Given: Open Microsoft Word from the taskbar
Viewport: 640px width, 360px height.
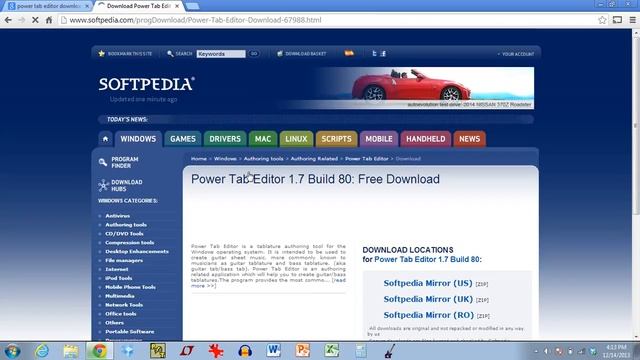Looking at the screenshot, I should coord(273,351).
